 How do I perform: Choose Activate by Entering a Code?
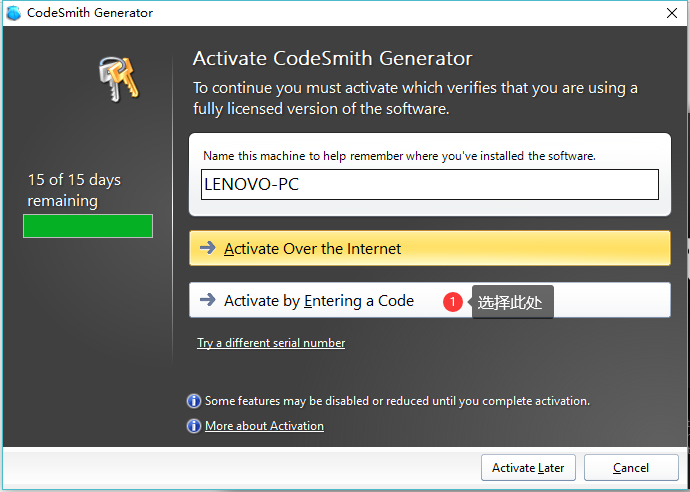click(x=429, y=300)
